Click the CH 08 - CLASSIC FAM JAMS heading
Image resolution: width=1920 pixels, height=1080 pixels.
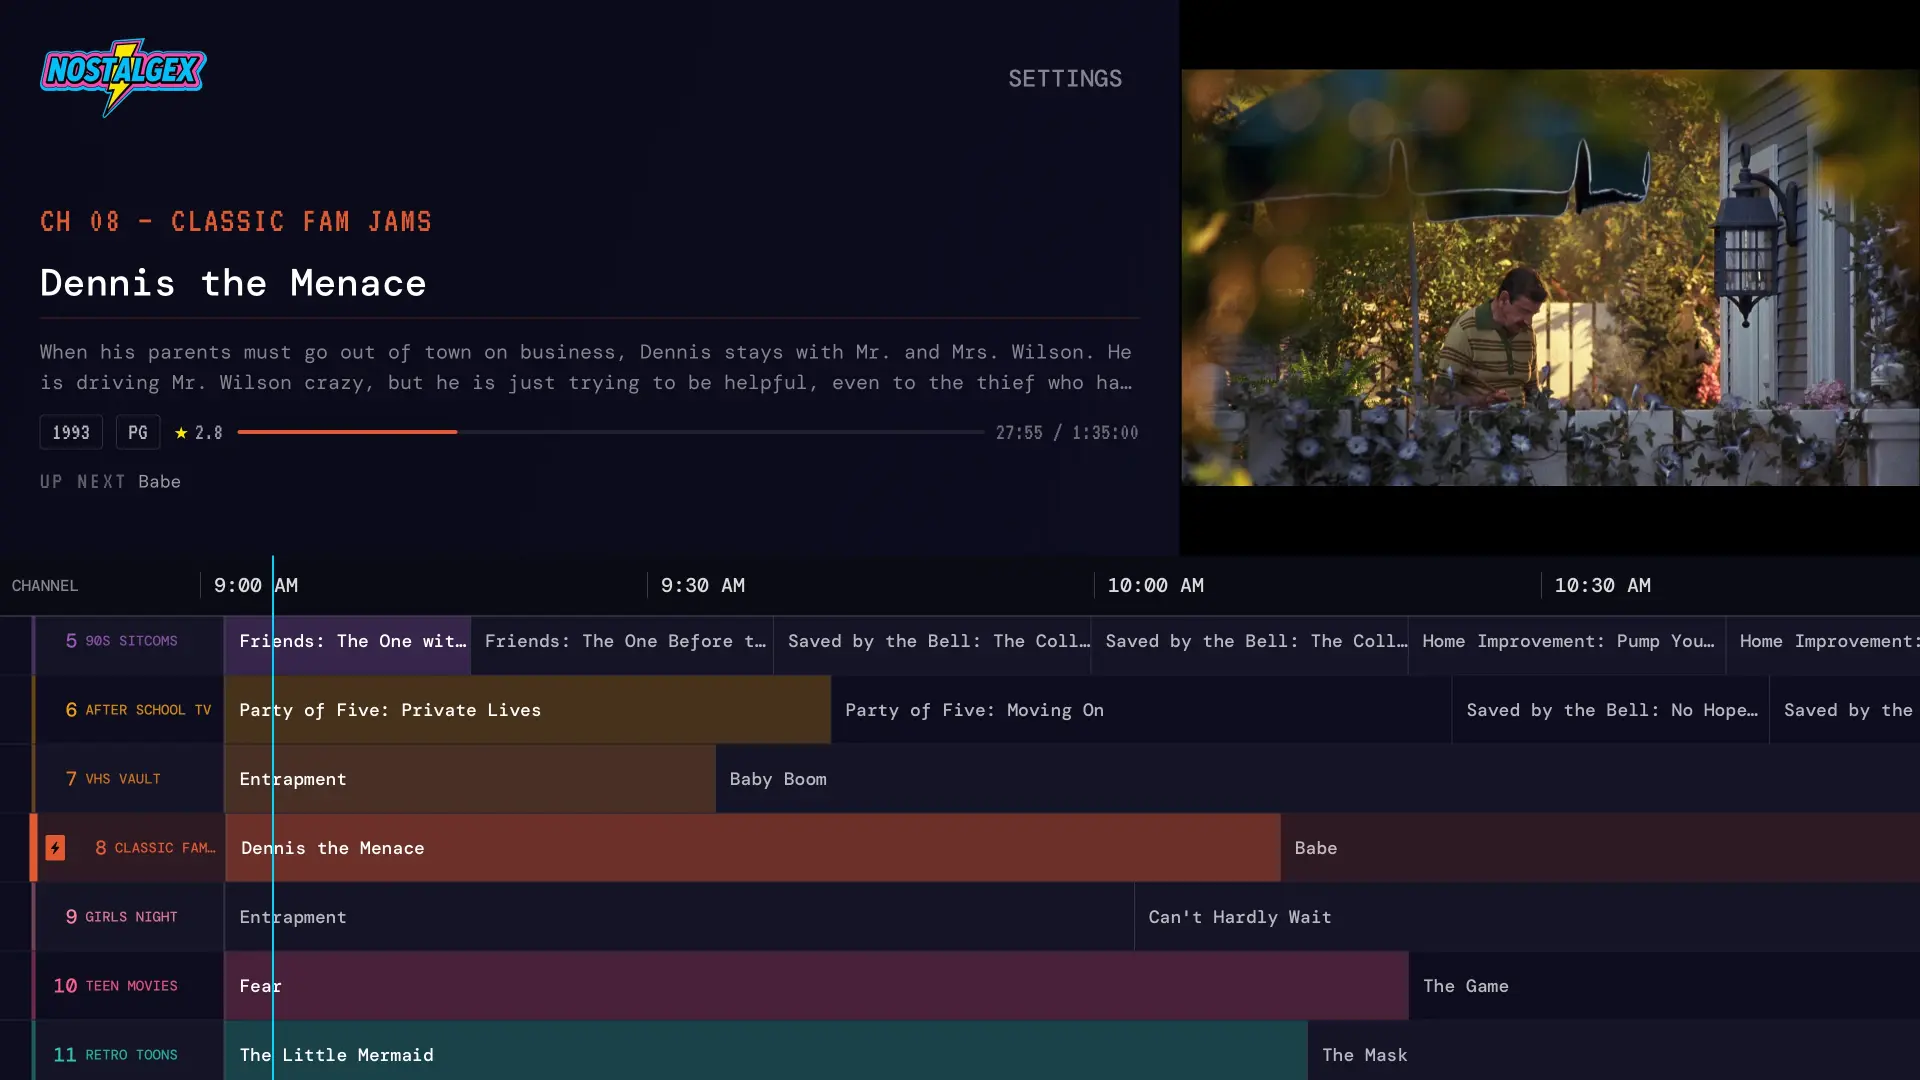[236, 221]
